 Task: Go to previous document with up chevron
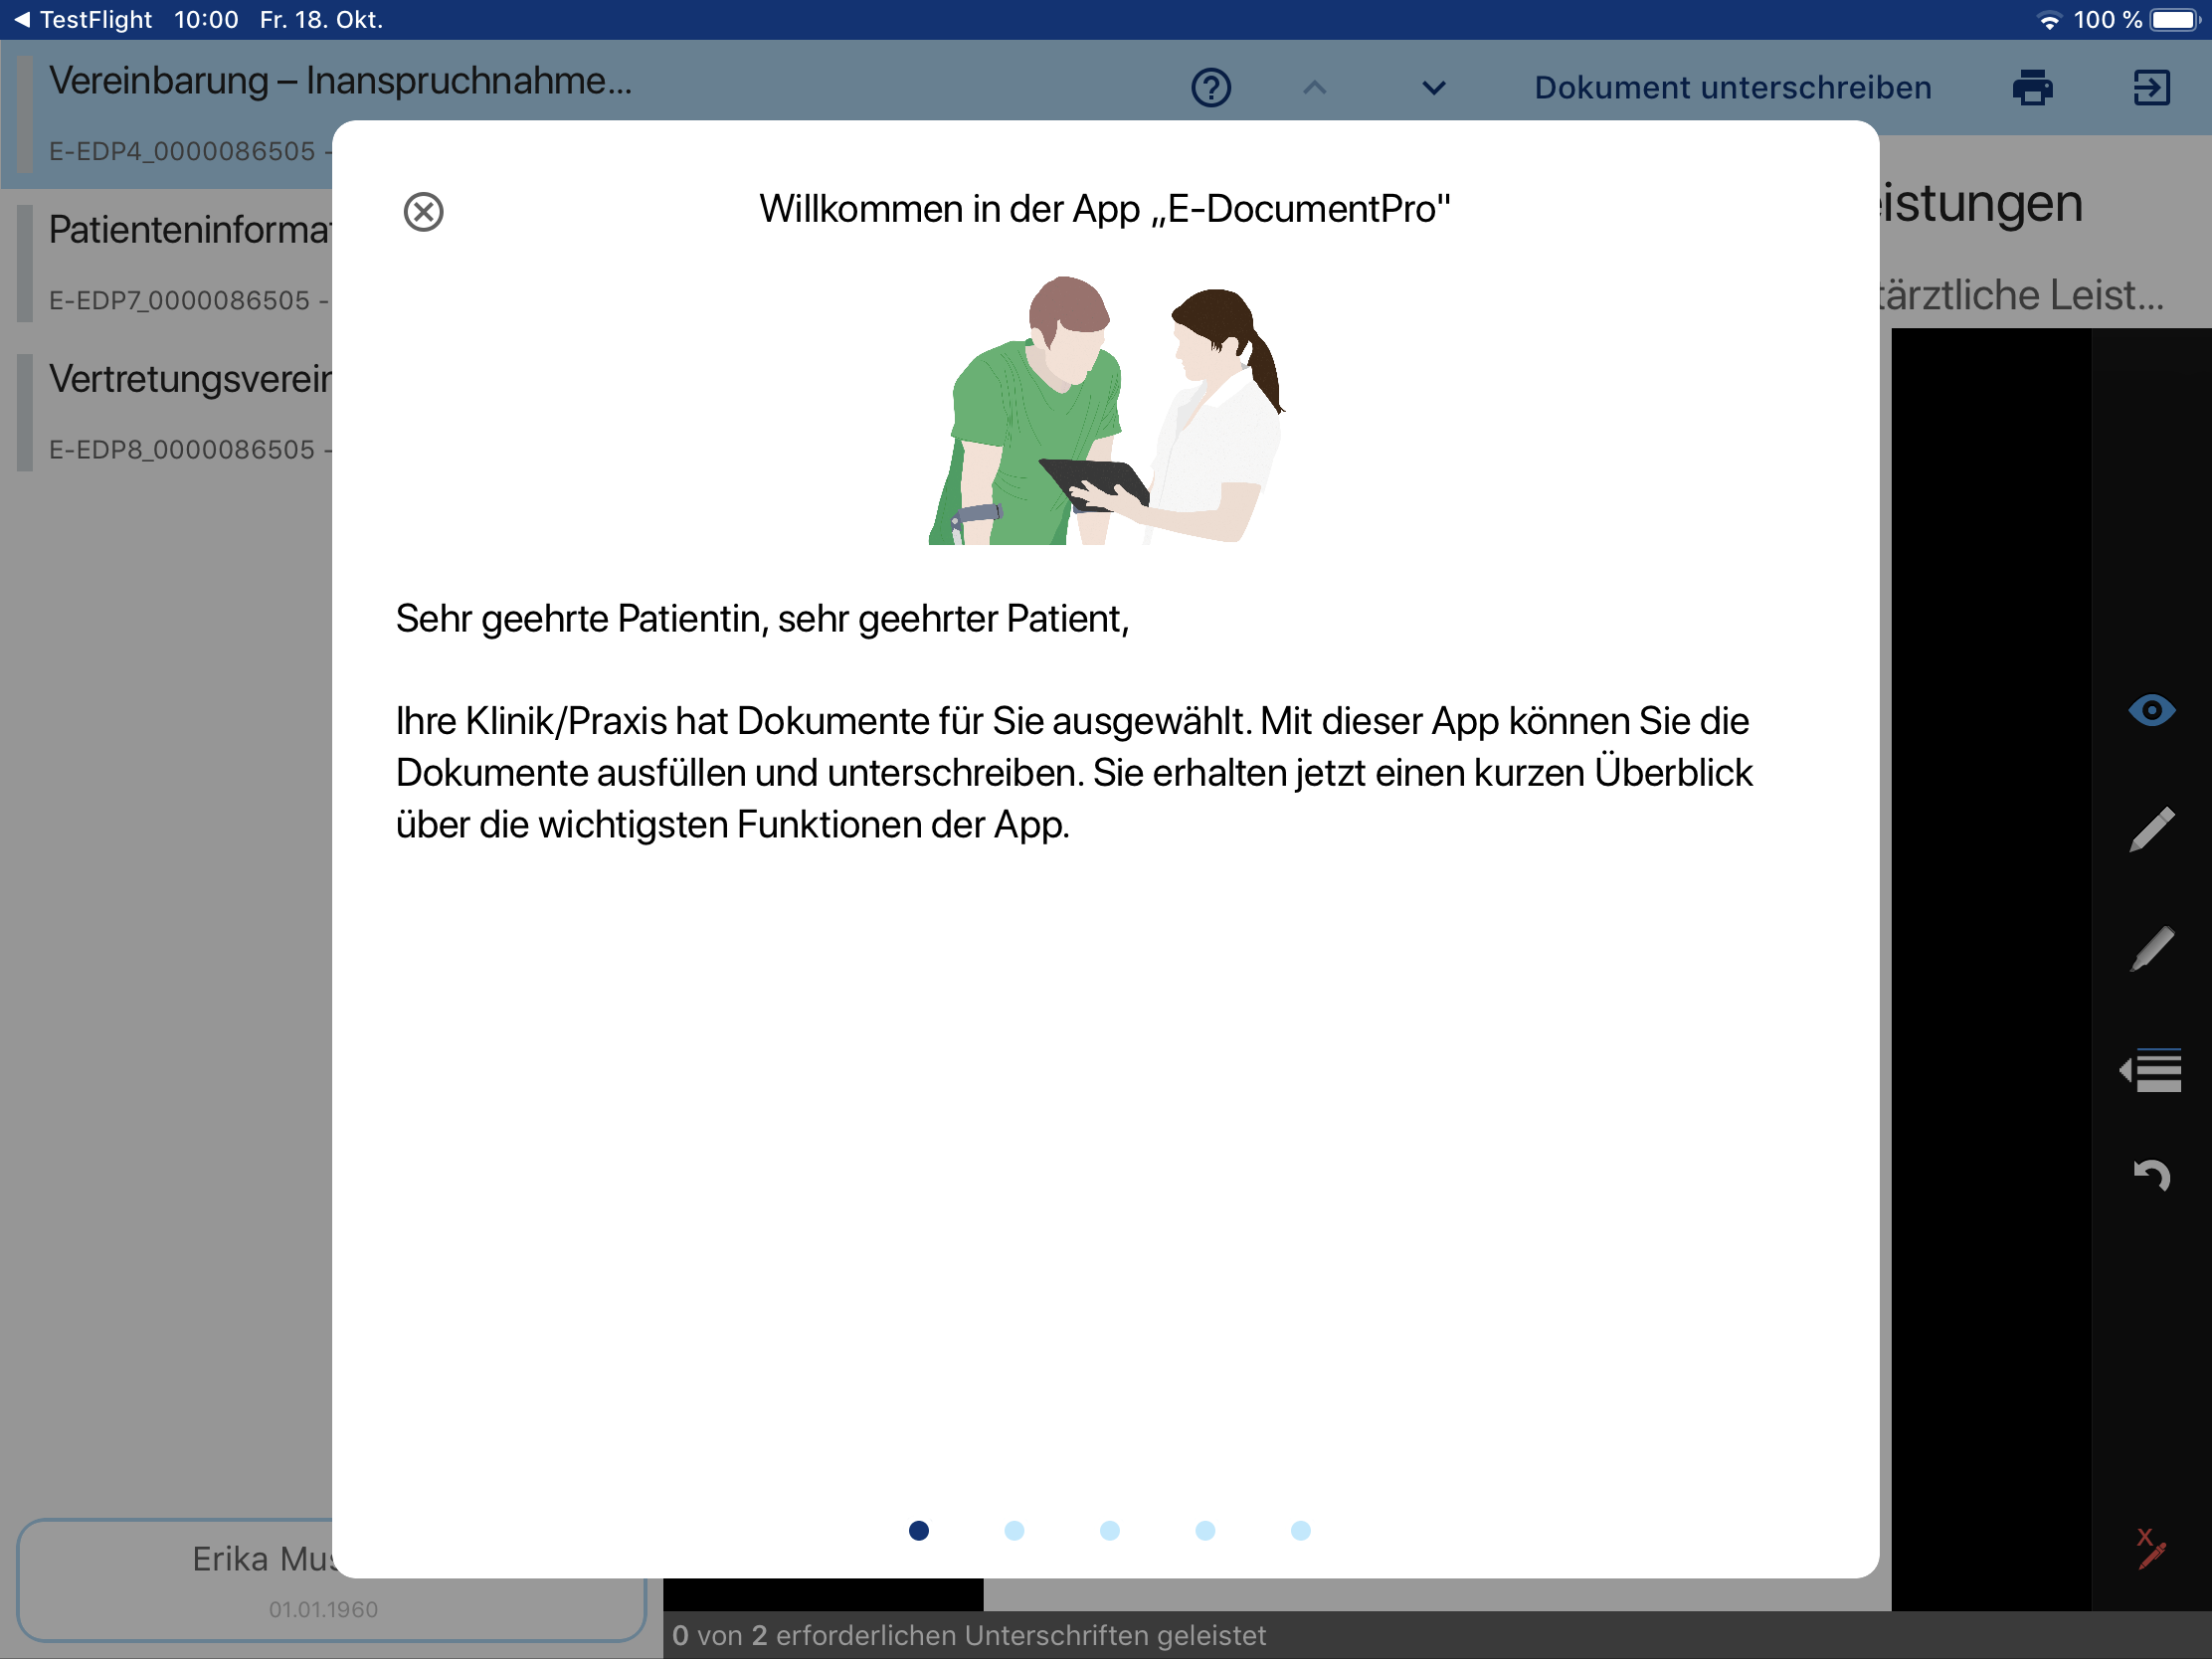click(x=1315, y=88)
